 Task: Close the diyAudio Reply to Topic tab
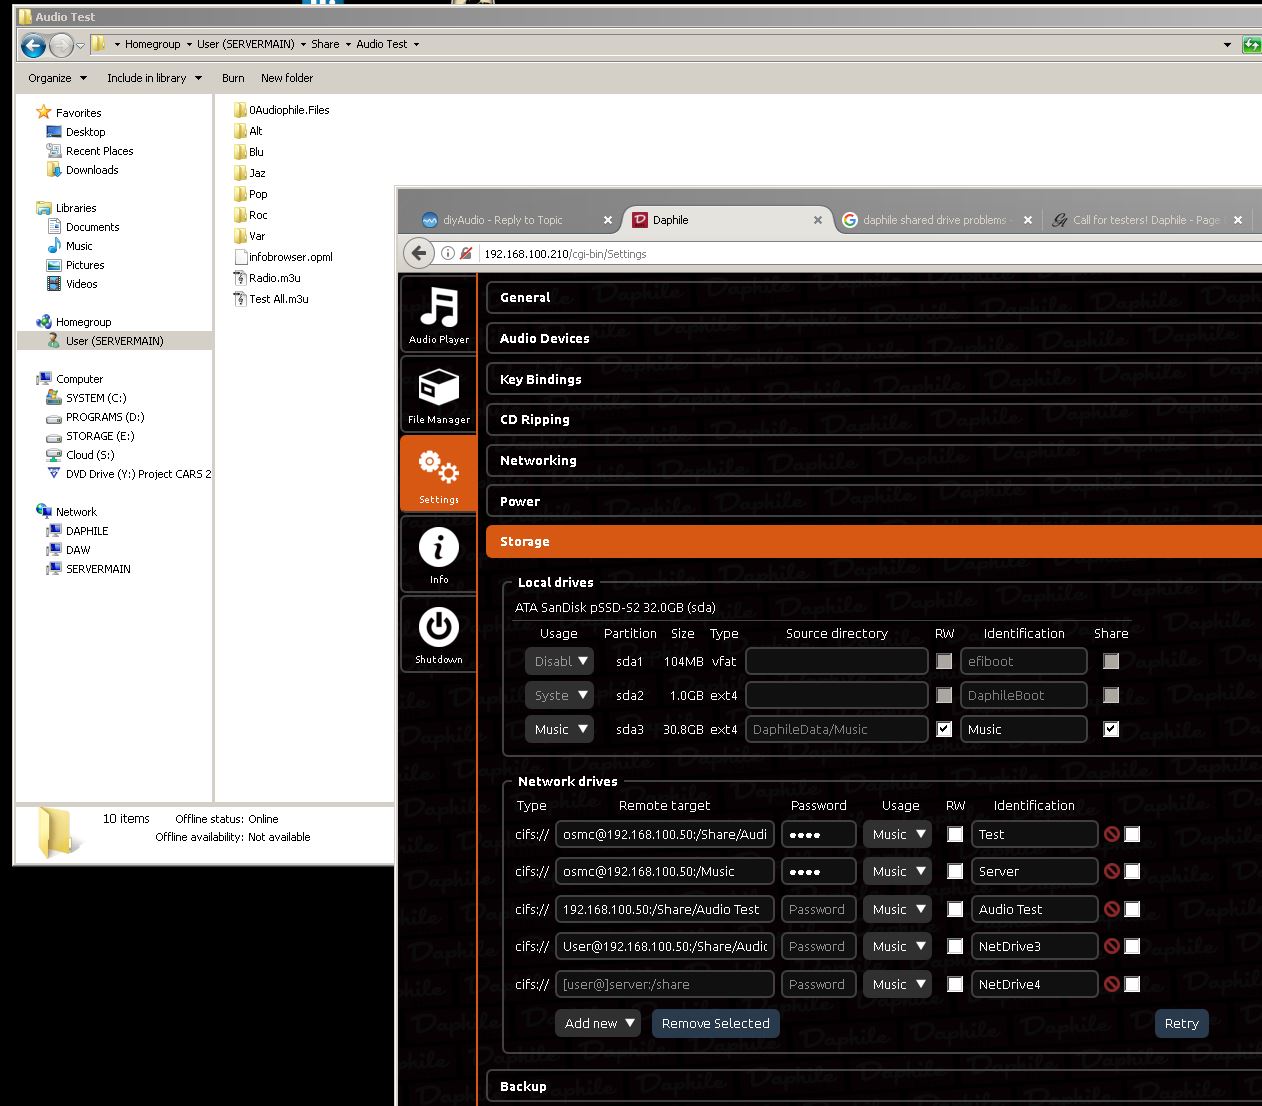click(607, 220)
